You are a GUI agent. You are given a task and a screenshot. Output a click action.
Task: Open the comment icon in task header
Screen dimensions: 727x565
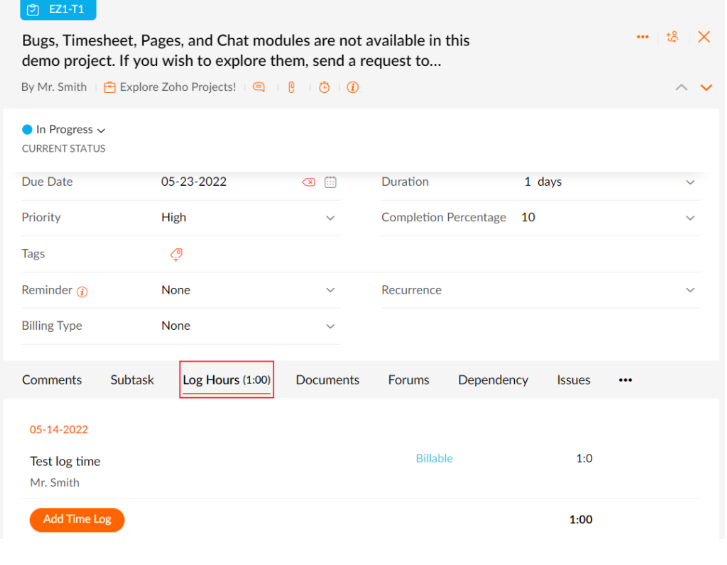point(259,87)
